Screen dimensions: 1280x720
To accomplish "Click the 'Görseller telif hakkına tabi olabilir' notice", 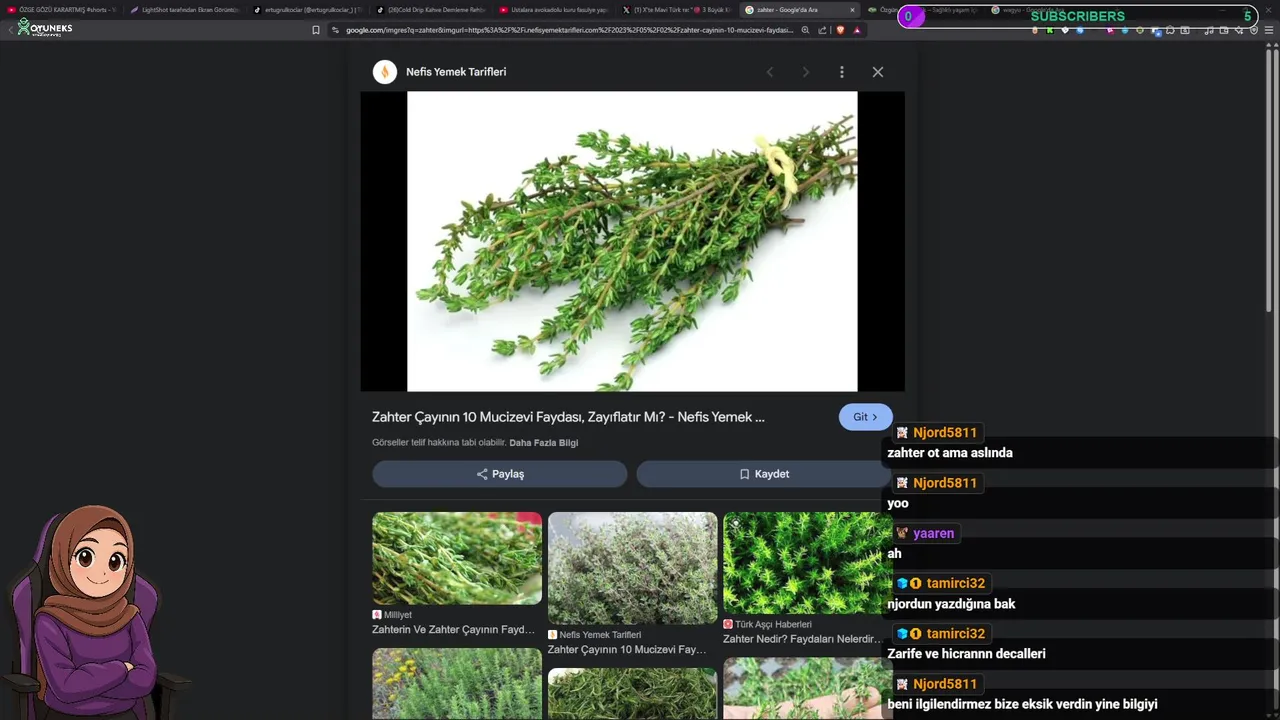I will coord(439,443).
